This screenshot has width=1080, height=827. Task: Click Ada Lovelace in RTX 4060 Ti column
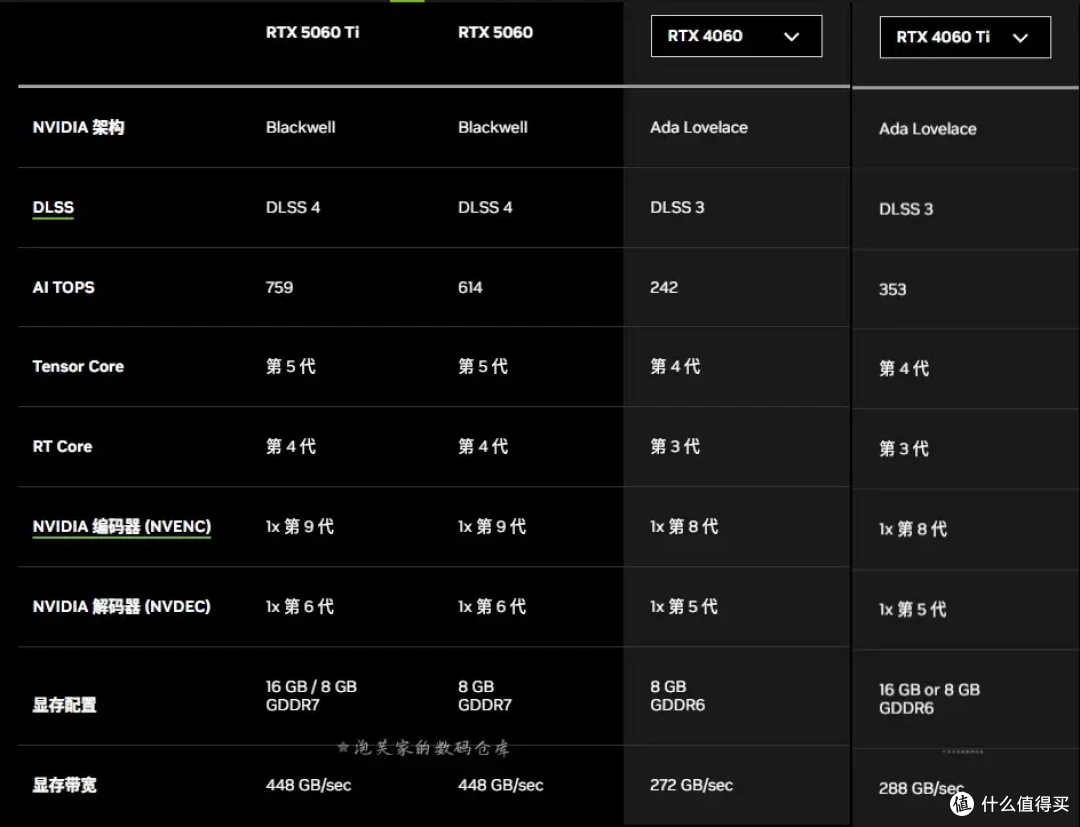tap(928, 129)
